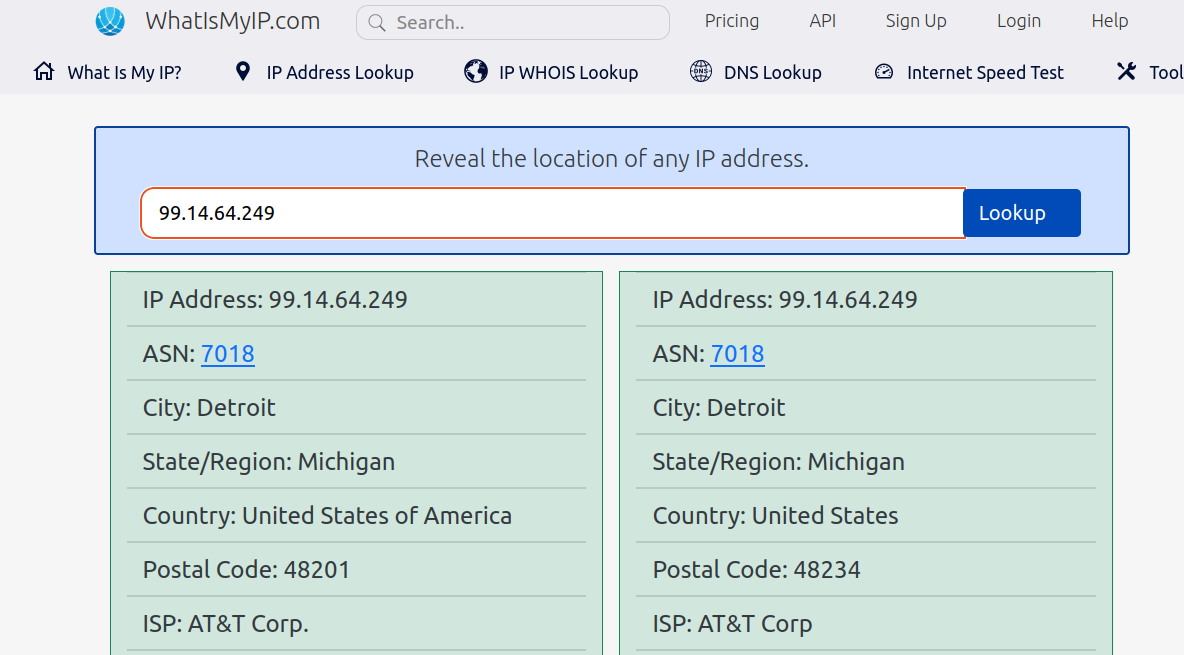Click the wrench and screwdriver Tools icon

[x=1126, y=72]
